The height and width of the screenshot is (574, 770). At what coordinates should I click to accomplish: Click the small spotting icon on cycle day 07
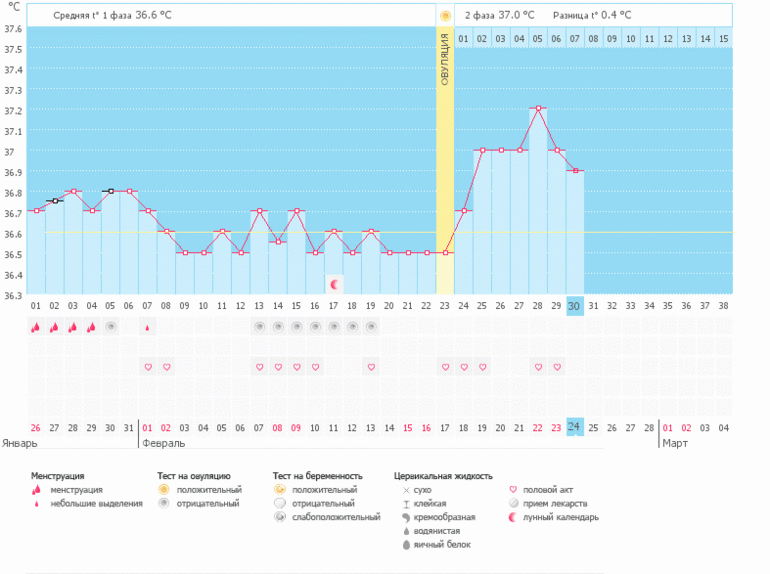point(148,327)
